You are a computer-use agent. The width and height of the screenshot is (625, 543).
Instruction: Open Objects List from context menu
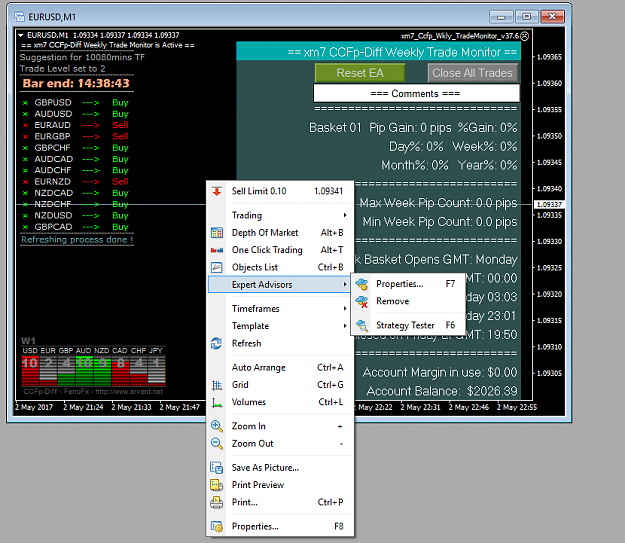(x=280, y=267)
